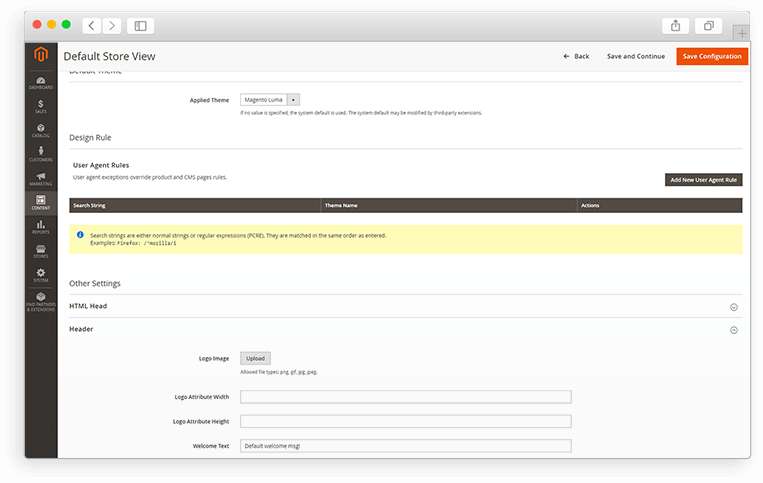Focus the Logo Attribute Height field
763x483 pixels.
click(x=405, y=421)
